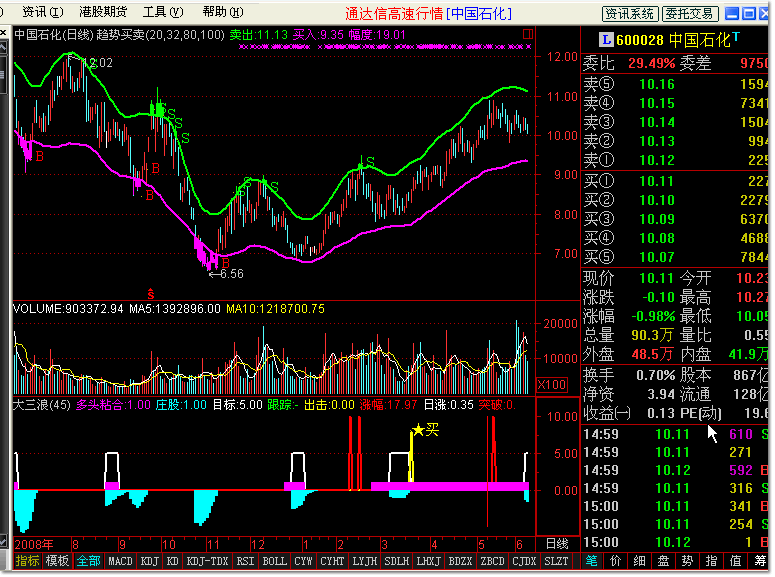Image resolution: width=775 pixels, height=577 pixels.
Task: Switch to the BOLL indicator
Action: tap(274, 561)
